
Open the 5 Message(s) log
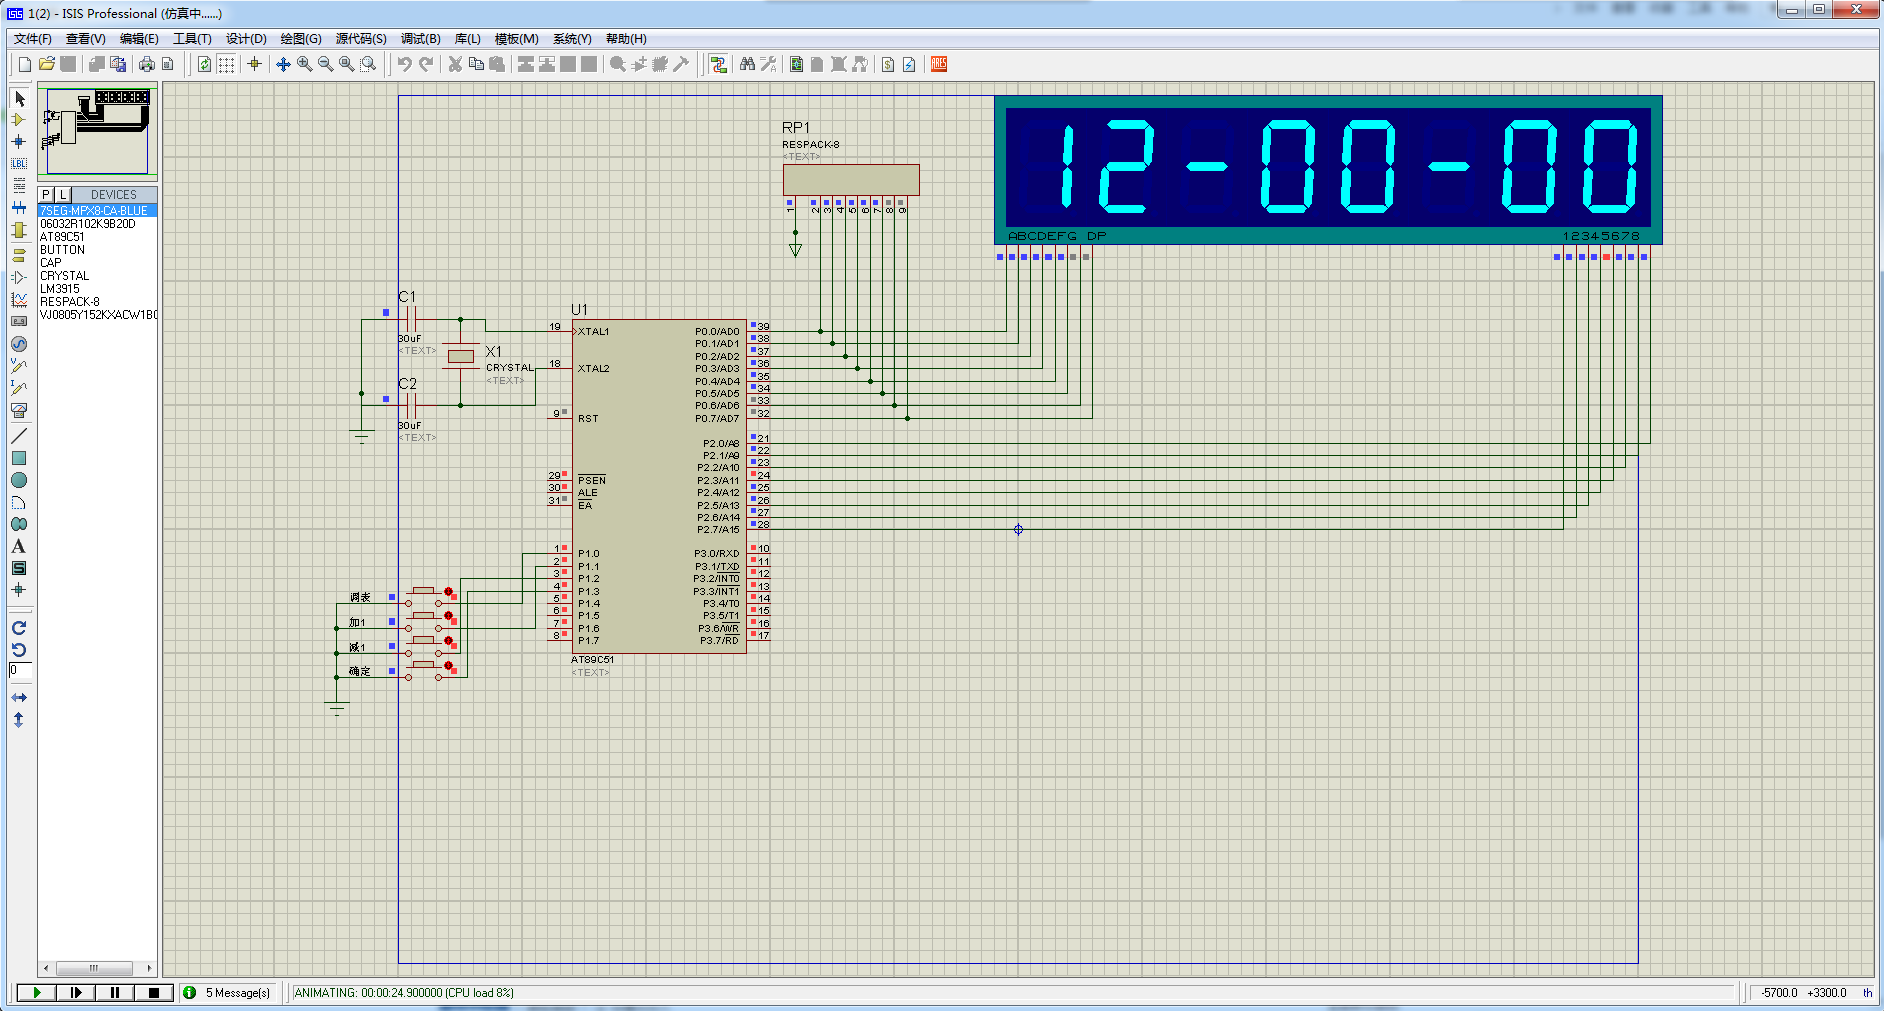(x=228, y=993)
